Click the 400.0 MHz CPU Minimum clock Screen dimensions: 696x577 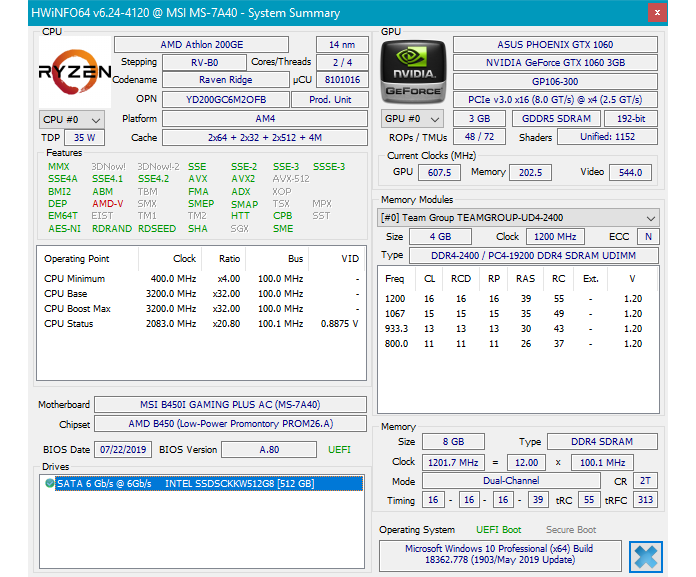173,279
